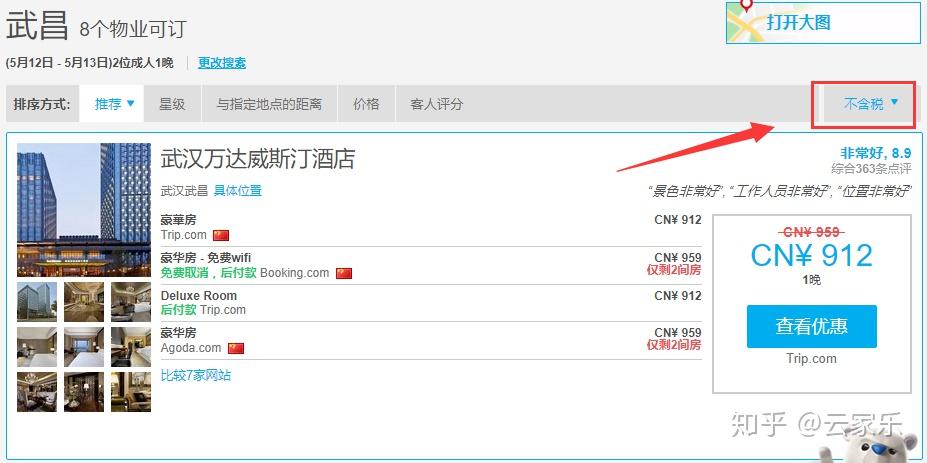This screenshot has width=927, height=463.
Task: Select the 豪華房 Trip.com offer row
Action: pos(431,228)
